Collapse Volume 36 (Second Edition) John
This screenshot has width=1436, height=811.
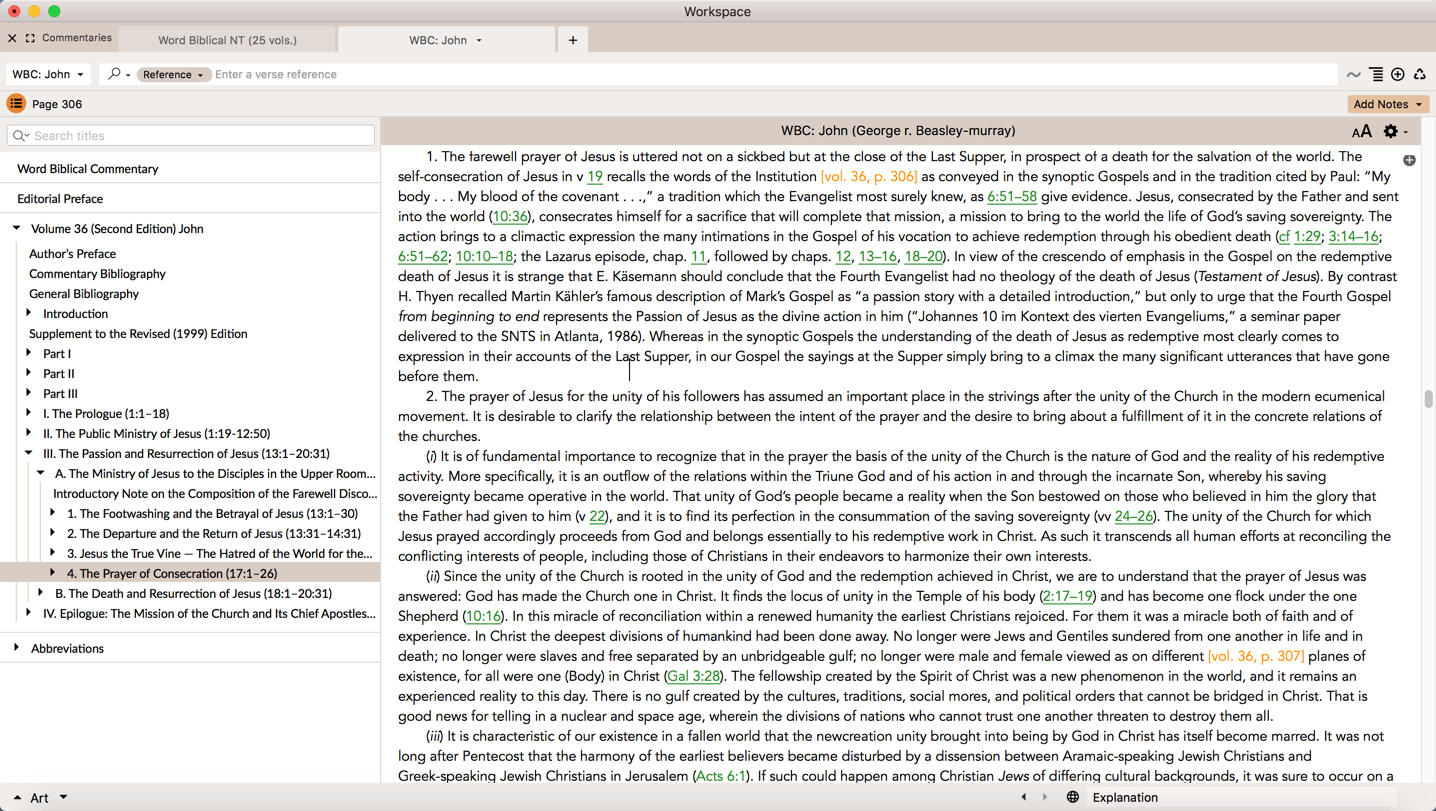click(17, 228)
